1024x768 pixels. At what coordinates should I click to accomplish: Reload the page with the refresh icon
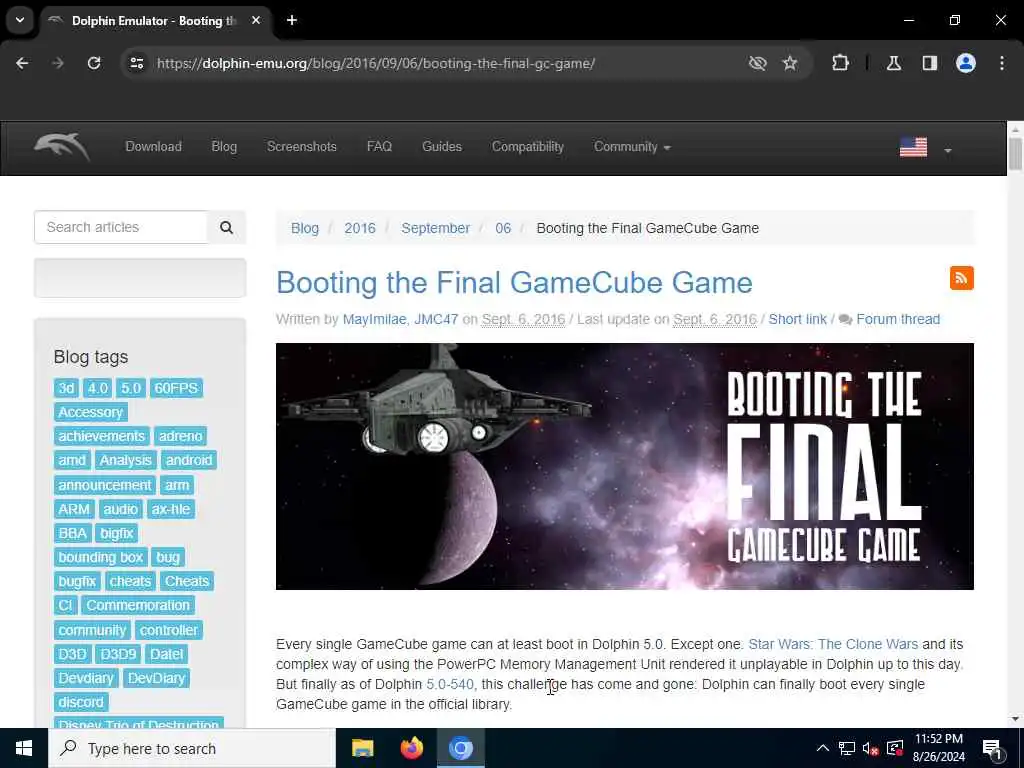[94, 63]
